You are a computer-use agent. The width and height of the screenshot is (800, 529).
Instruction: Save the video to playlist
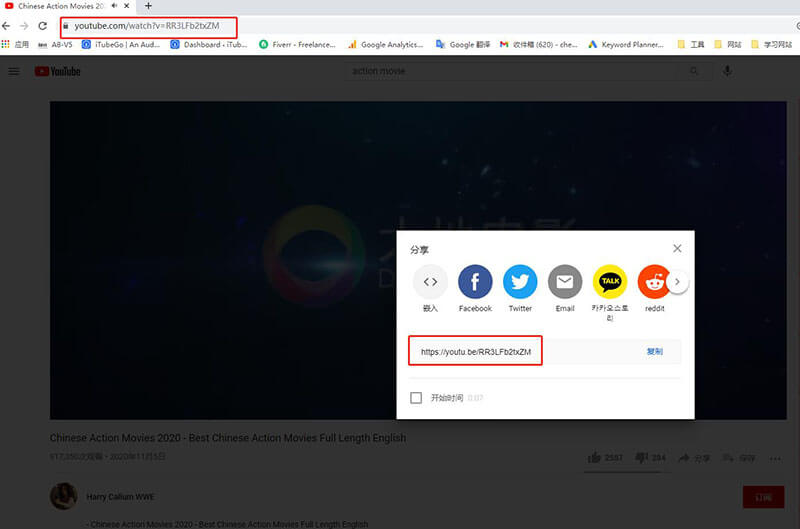[x=739, y=458]
